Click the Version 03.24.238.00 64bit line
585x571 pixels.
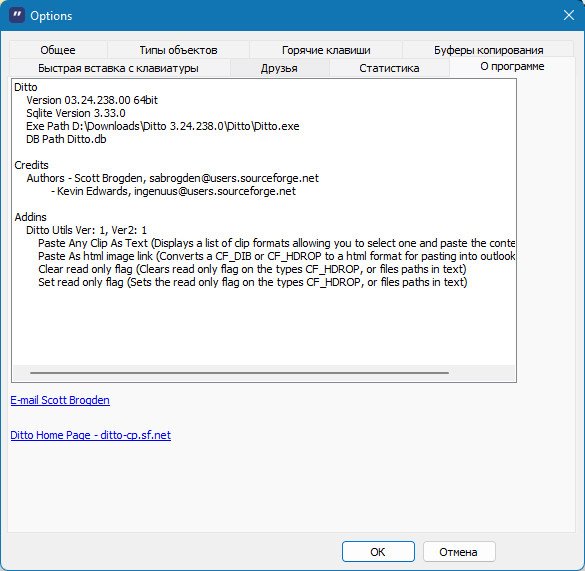click(92, 100)
